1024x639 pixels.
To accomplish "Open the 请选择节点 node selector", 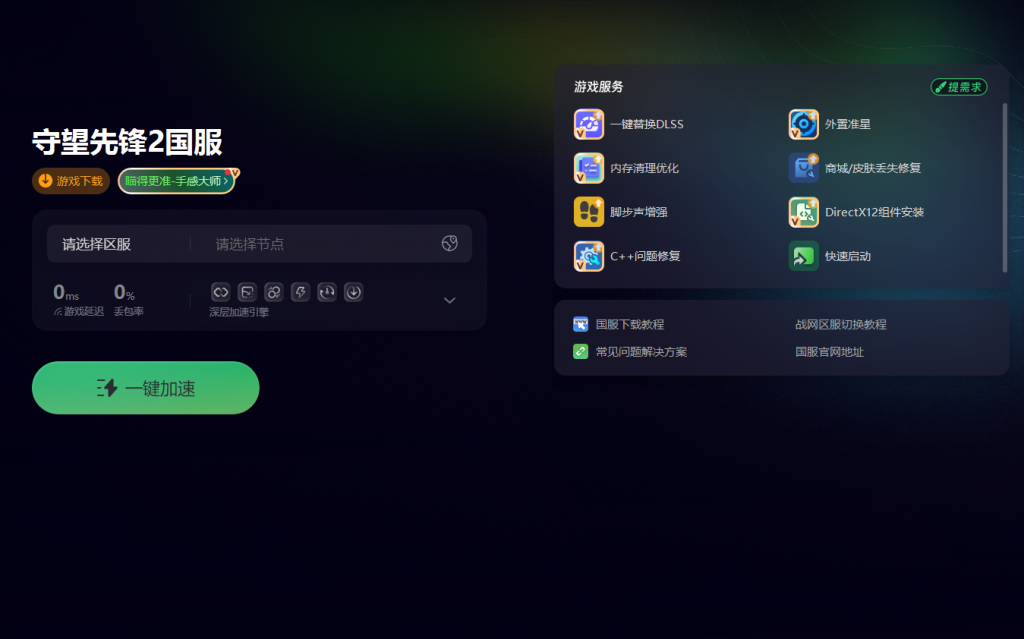I will pos(249,244).
